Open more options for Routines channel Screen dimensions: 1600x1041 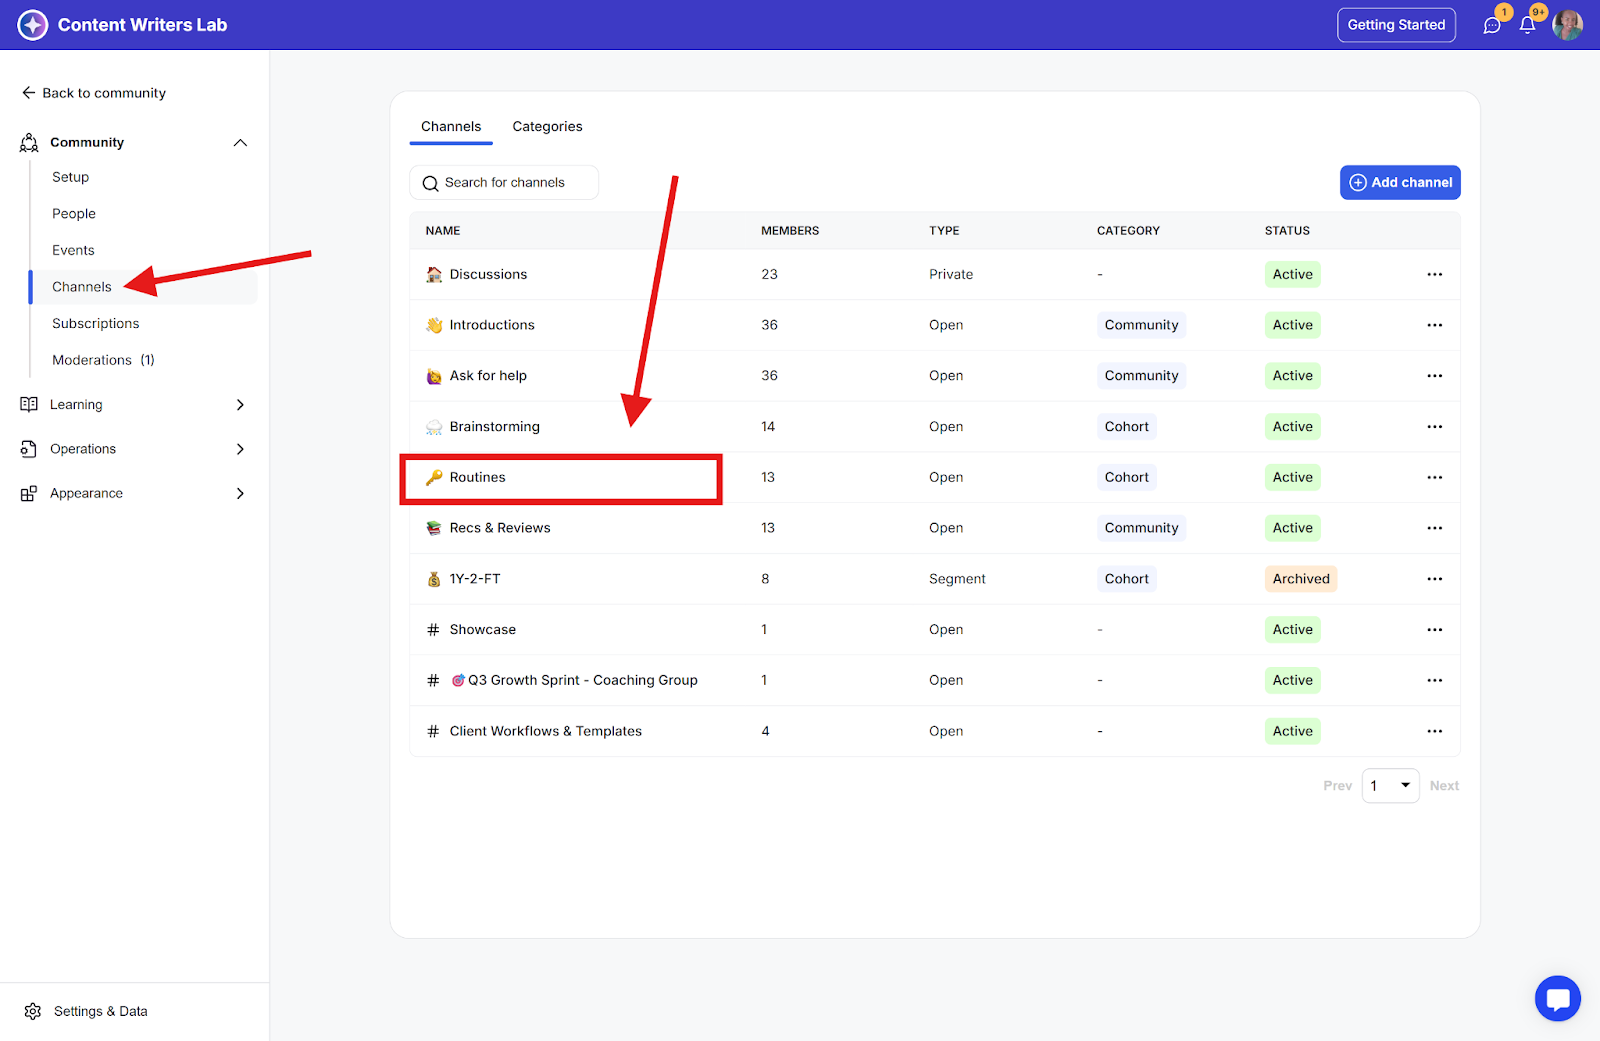1434,477
